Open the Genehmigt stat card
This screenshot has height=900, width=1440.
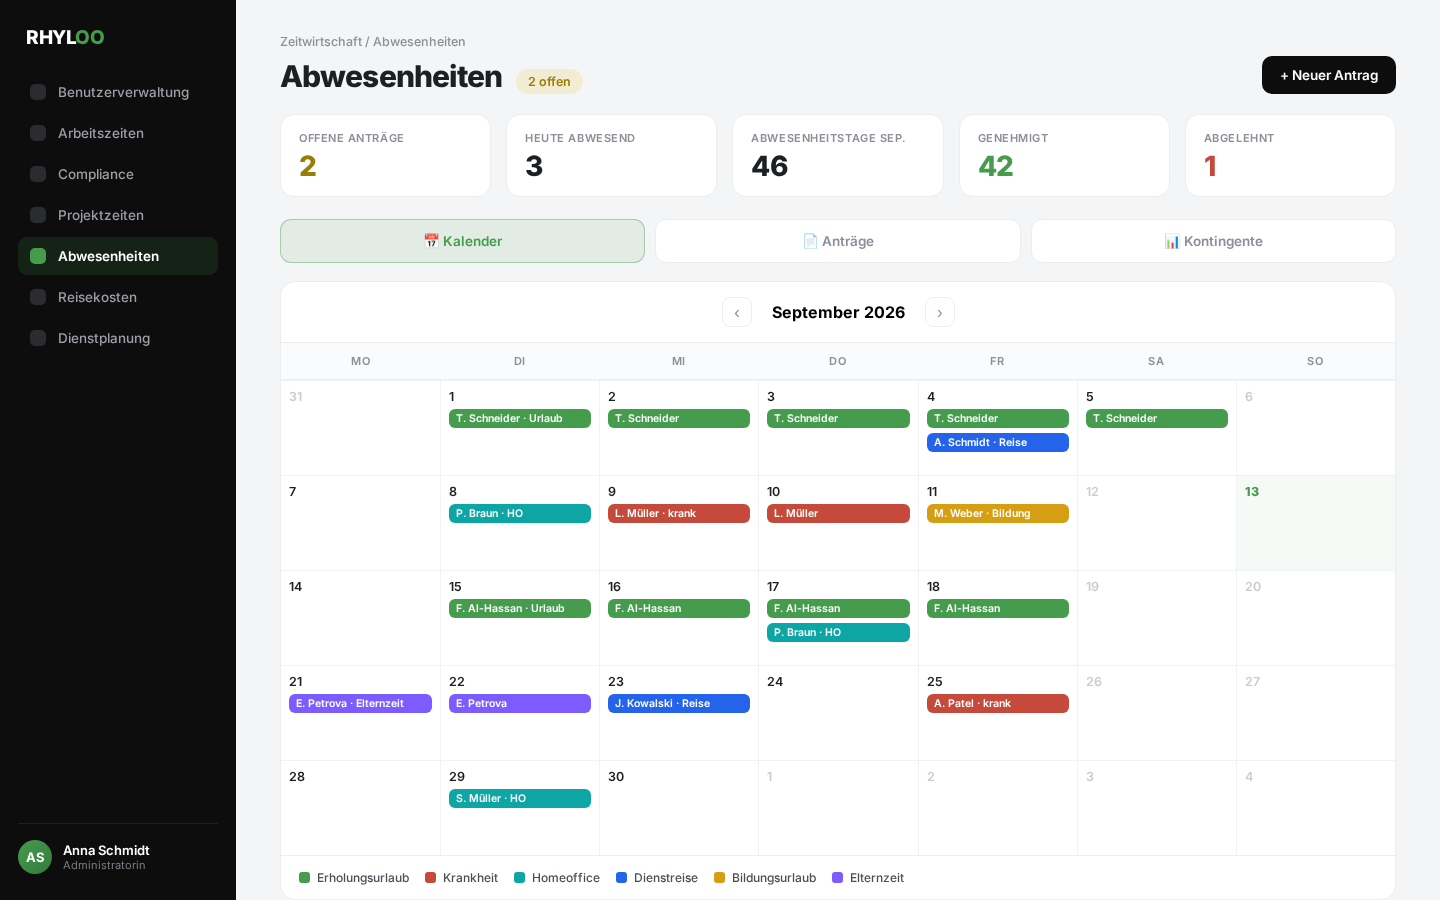pos(1064,156)
